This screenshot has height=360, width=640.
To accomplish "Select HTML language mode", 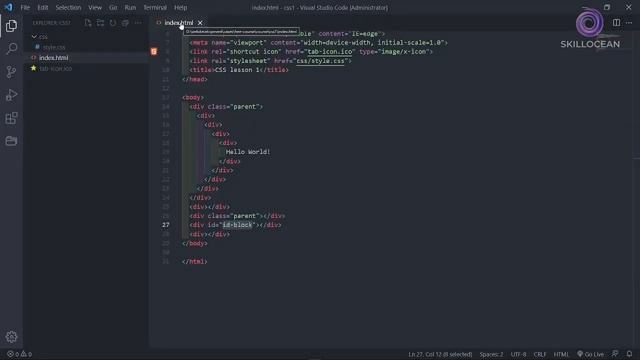I will [561, 354].
